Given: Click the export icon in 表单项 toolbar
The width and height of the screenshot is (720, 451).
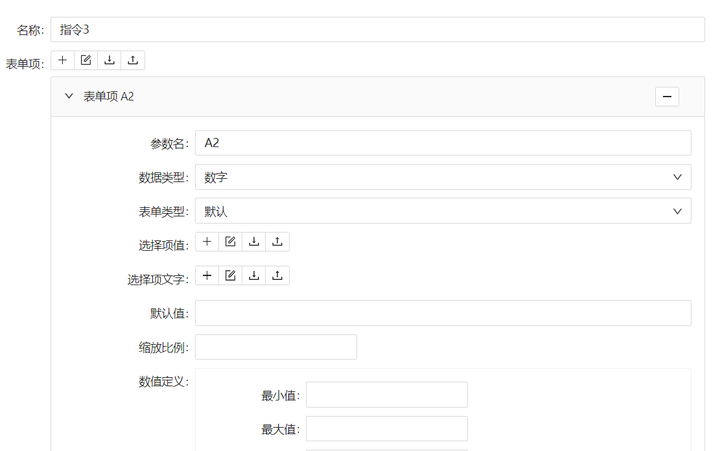Looking at the screenshot, I should [133, 60].
